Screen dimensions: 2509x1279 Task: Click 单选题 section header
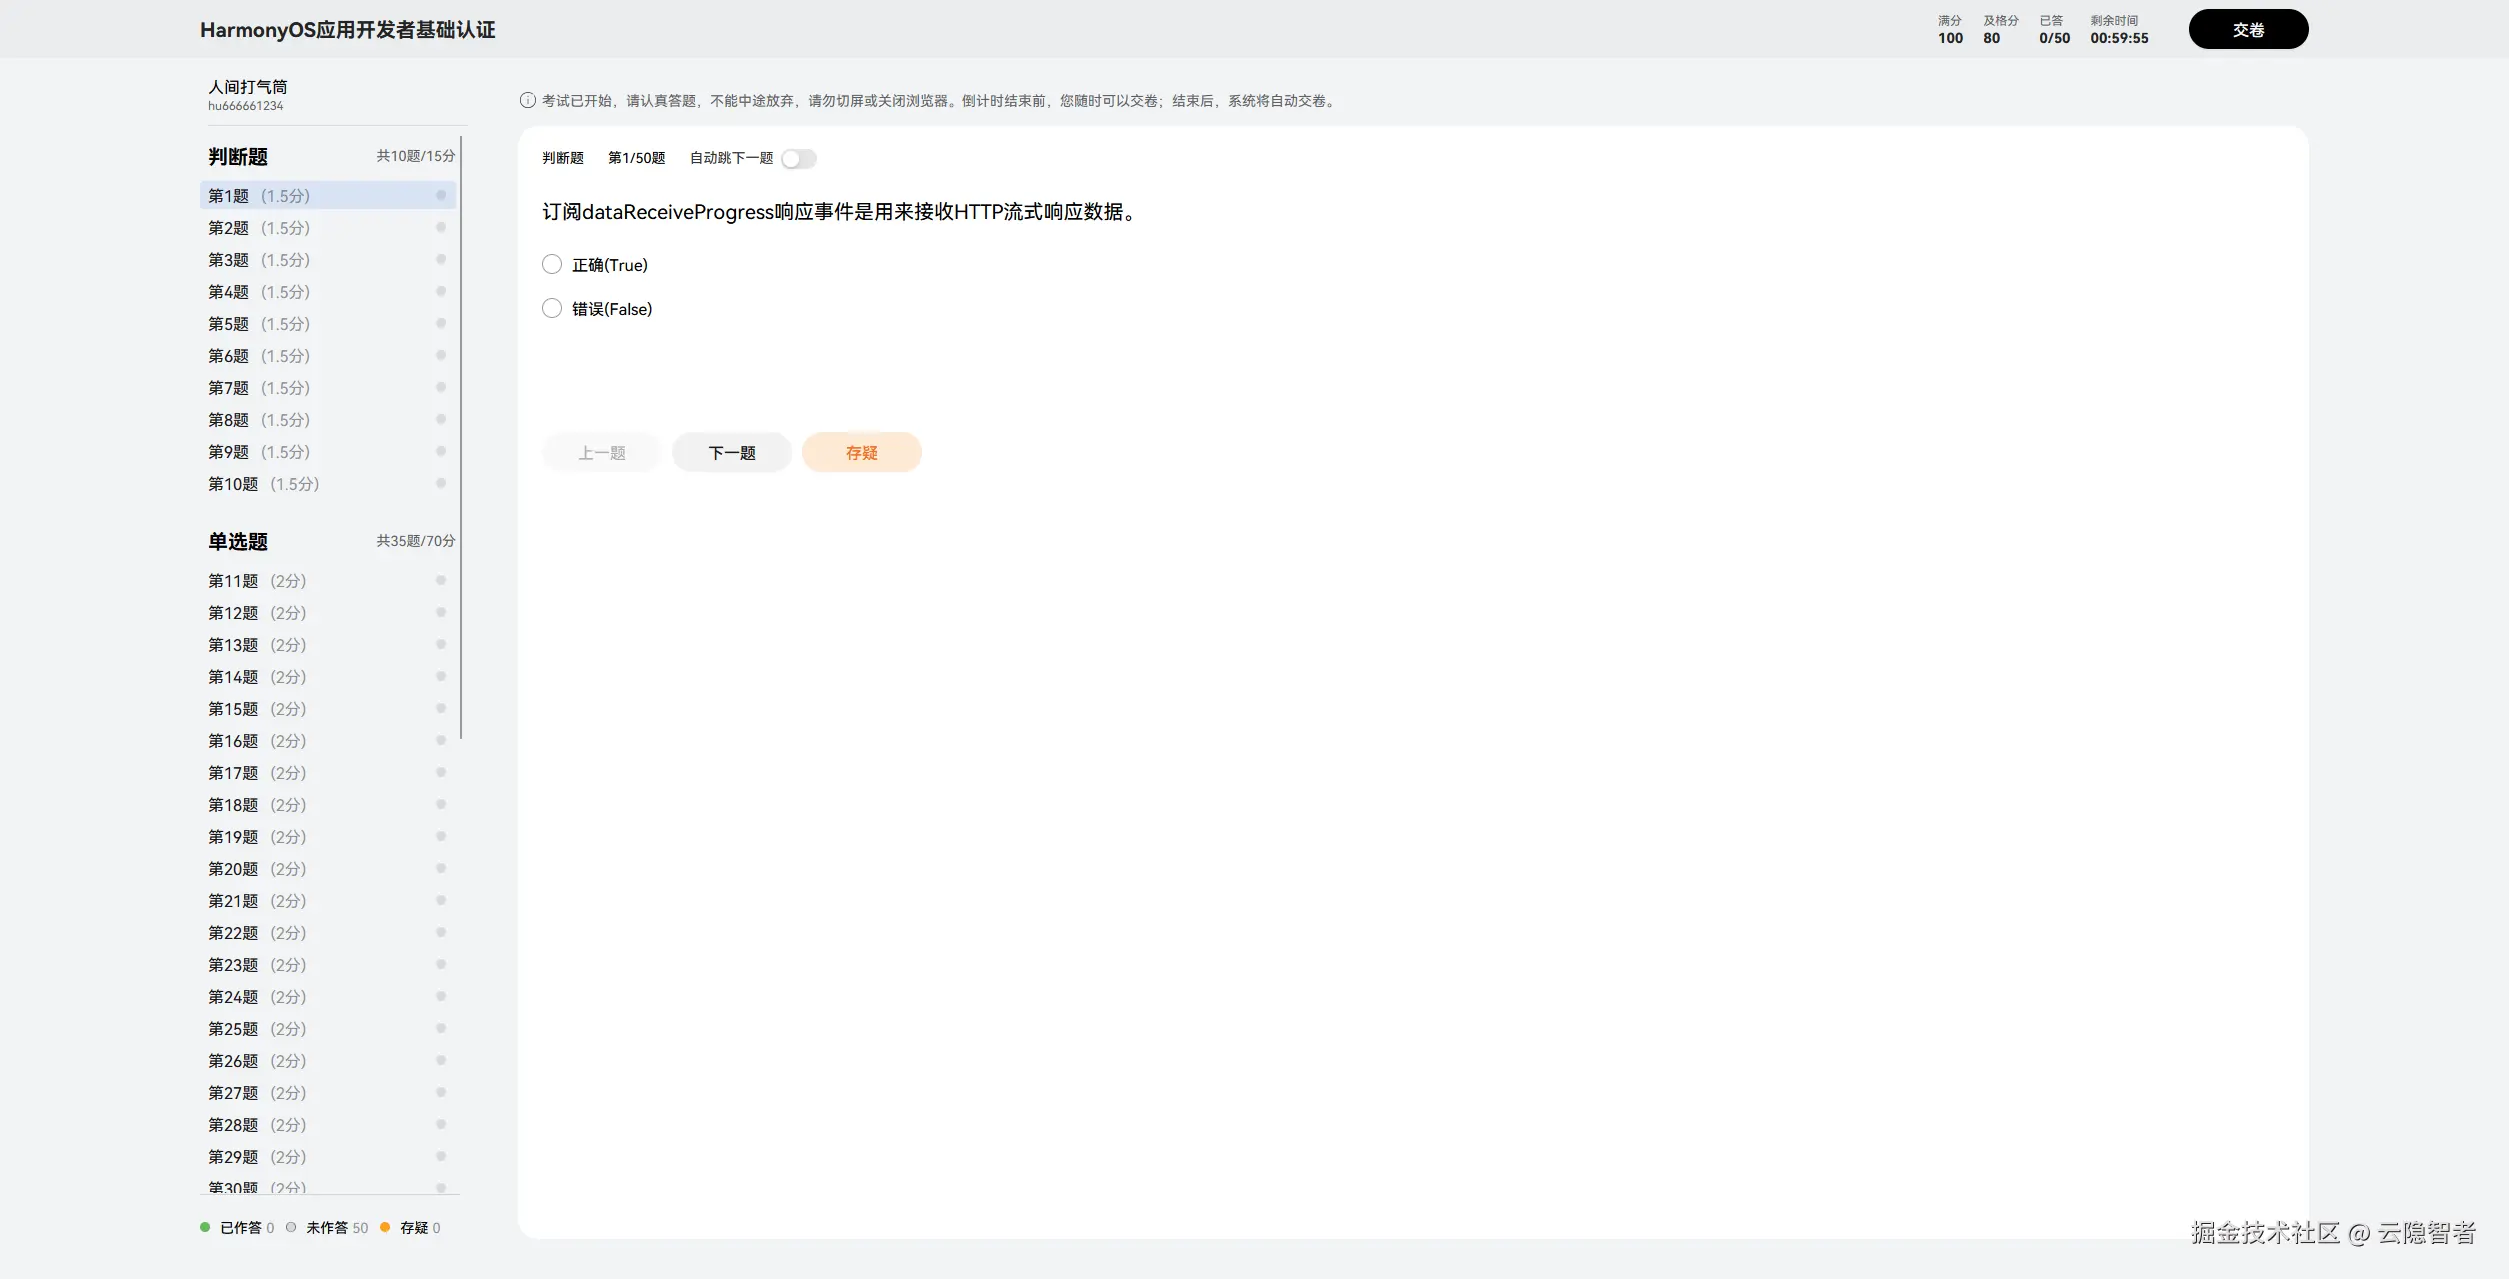click(x=238, y=542)
